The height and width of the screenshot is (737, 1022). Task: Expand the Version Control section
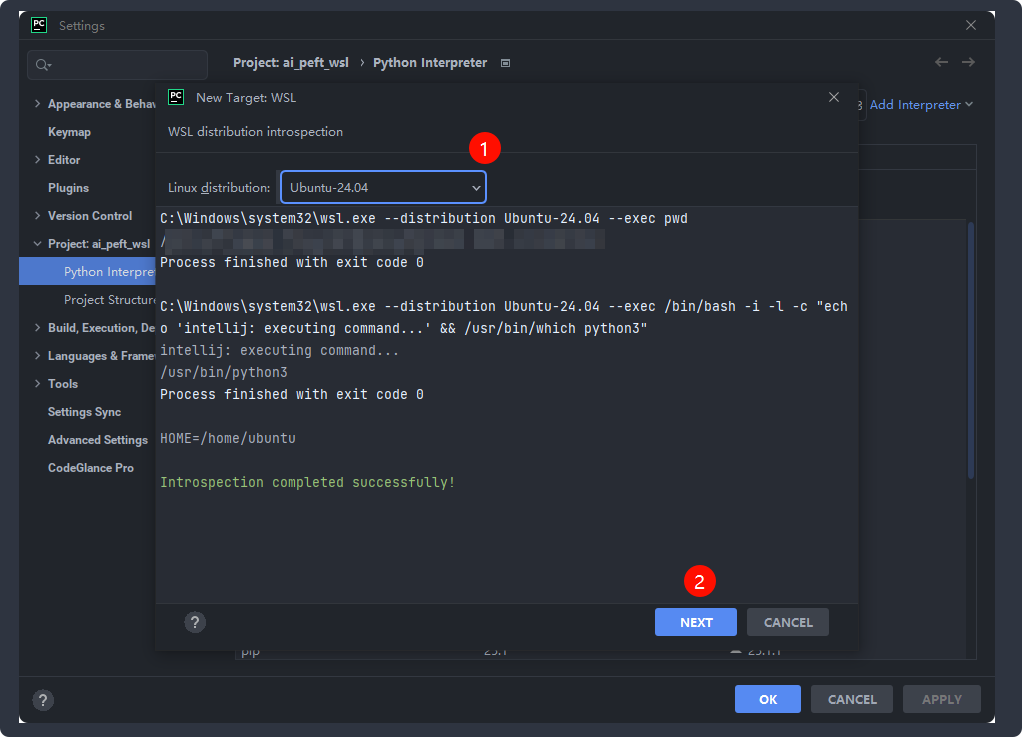pos(37,216)
